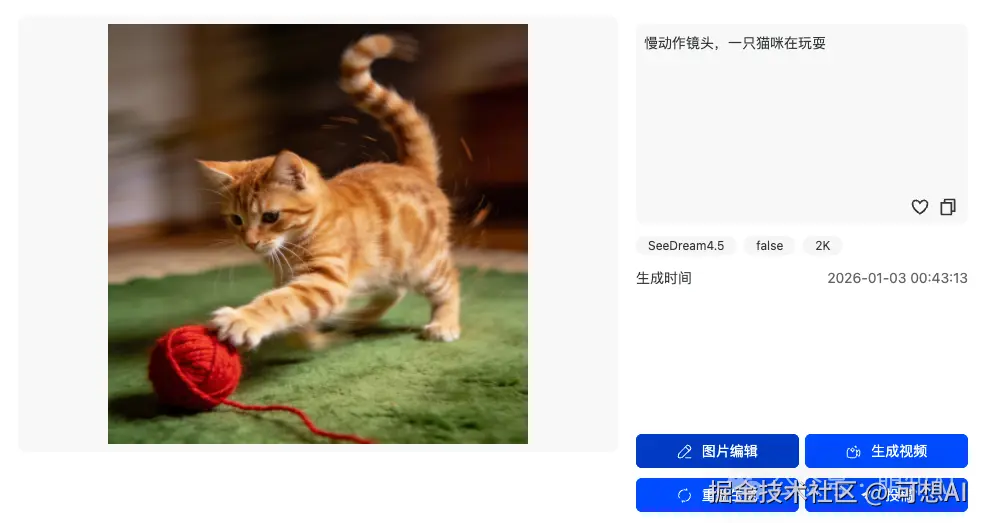Click the pencil icon on 图片编辑
This screenshot has height=523, width=985.
(685, 451)
